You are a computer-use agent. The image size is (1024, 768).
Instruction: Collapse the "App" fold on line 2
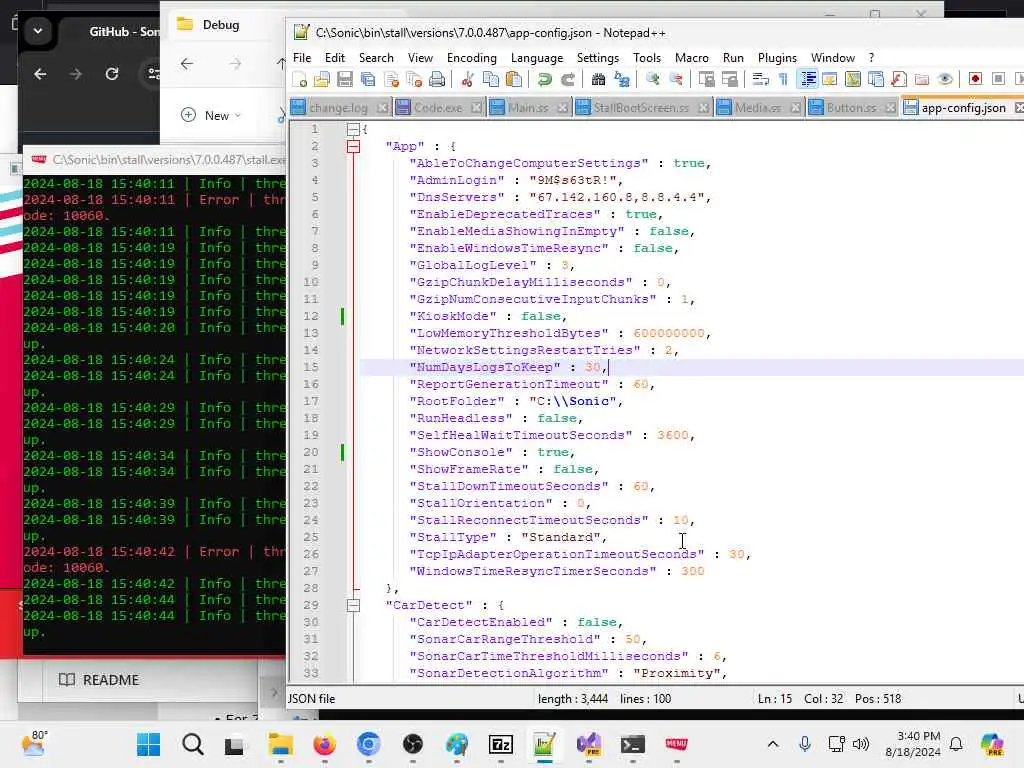point(353,146)
